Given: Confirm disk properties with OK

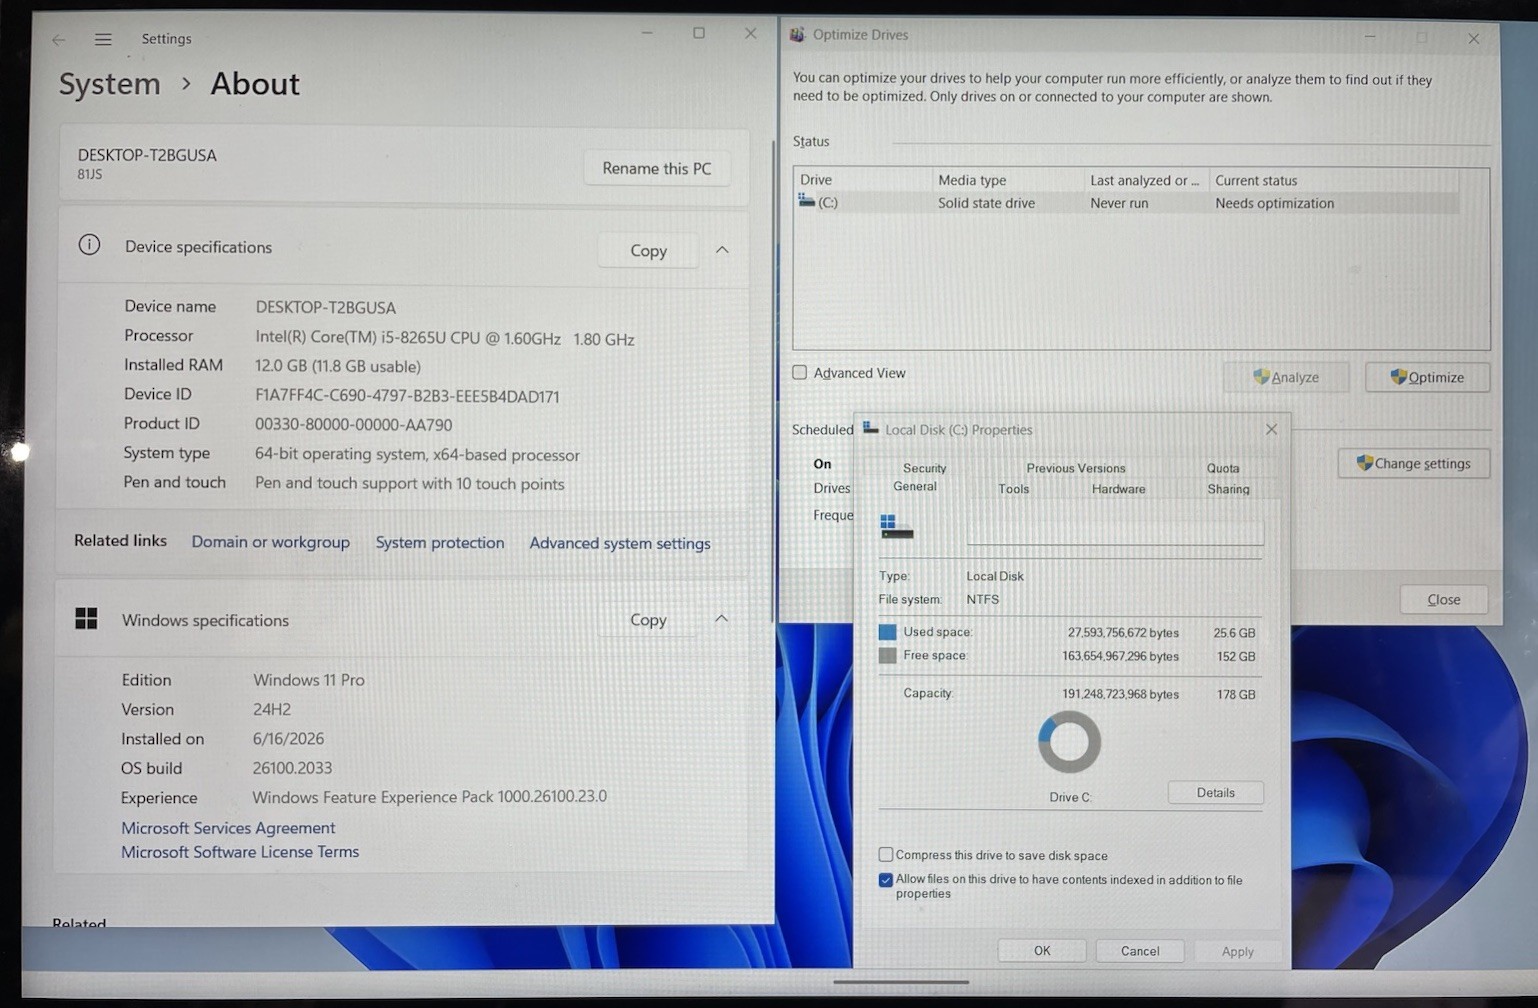Looking at the screenshot, I should click(x=1042, y=951).
